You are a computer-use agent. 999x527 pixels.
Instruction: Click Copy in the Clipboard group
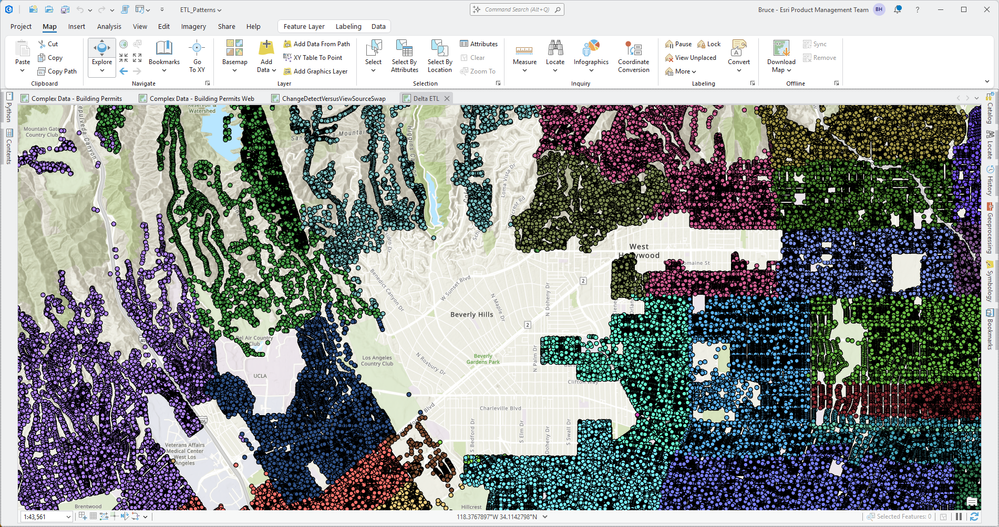pyautogui.click(x=50, y=57)
